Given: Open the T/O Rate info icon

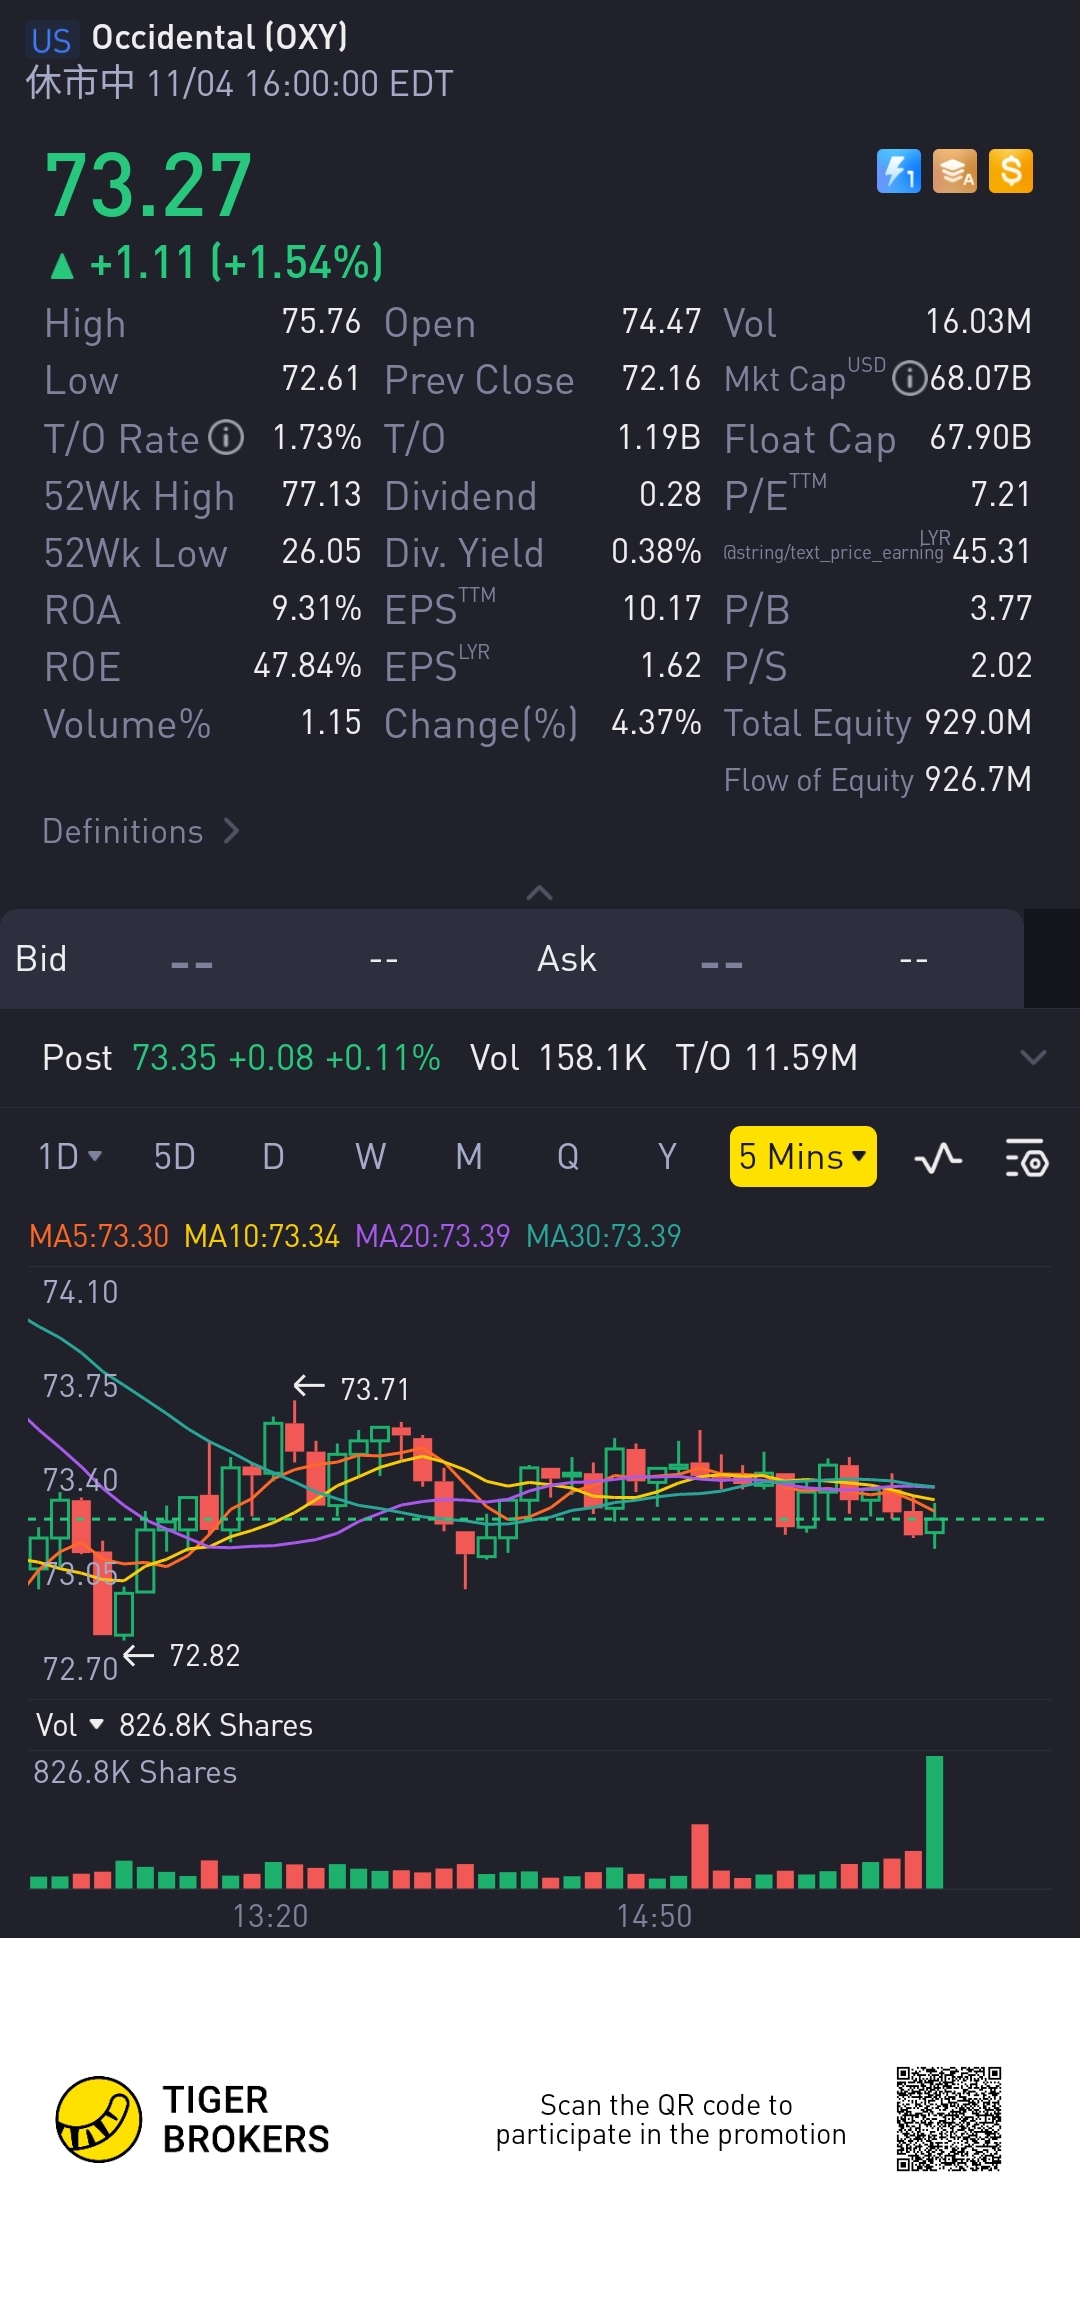Looking at the screenshot, I should click(226, 437).
